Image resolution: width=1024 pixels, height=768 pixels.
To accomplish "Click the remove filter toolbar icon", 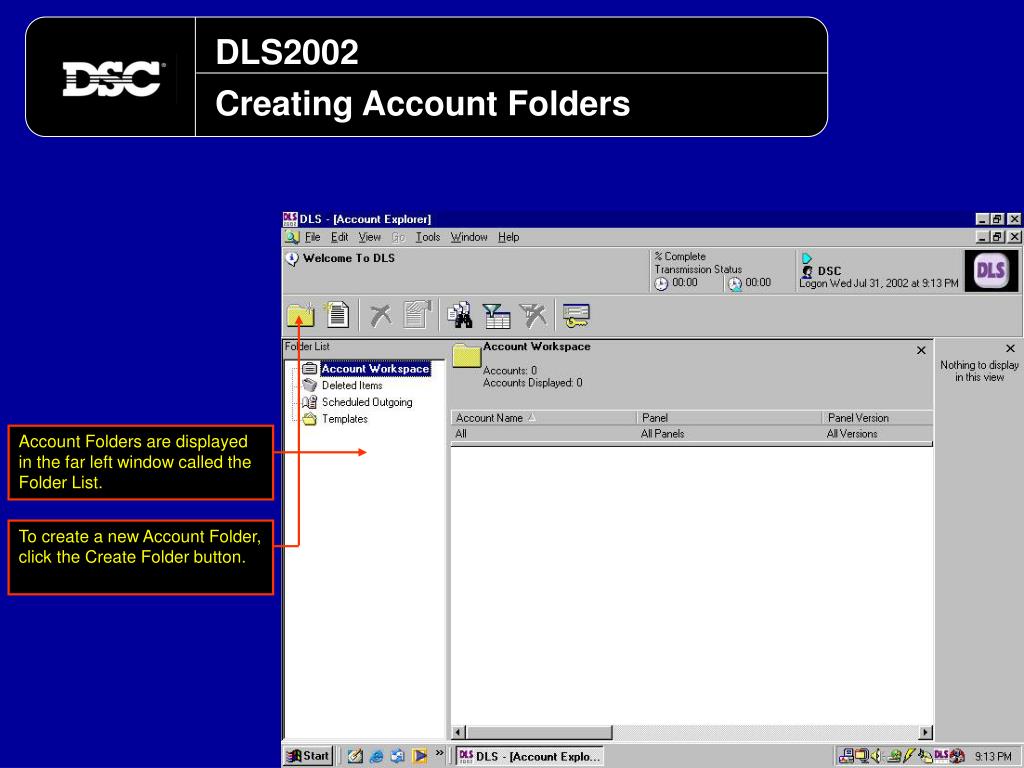I will point(534,315).
